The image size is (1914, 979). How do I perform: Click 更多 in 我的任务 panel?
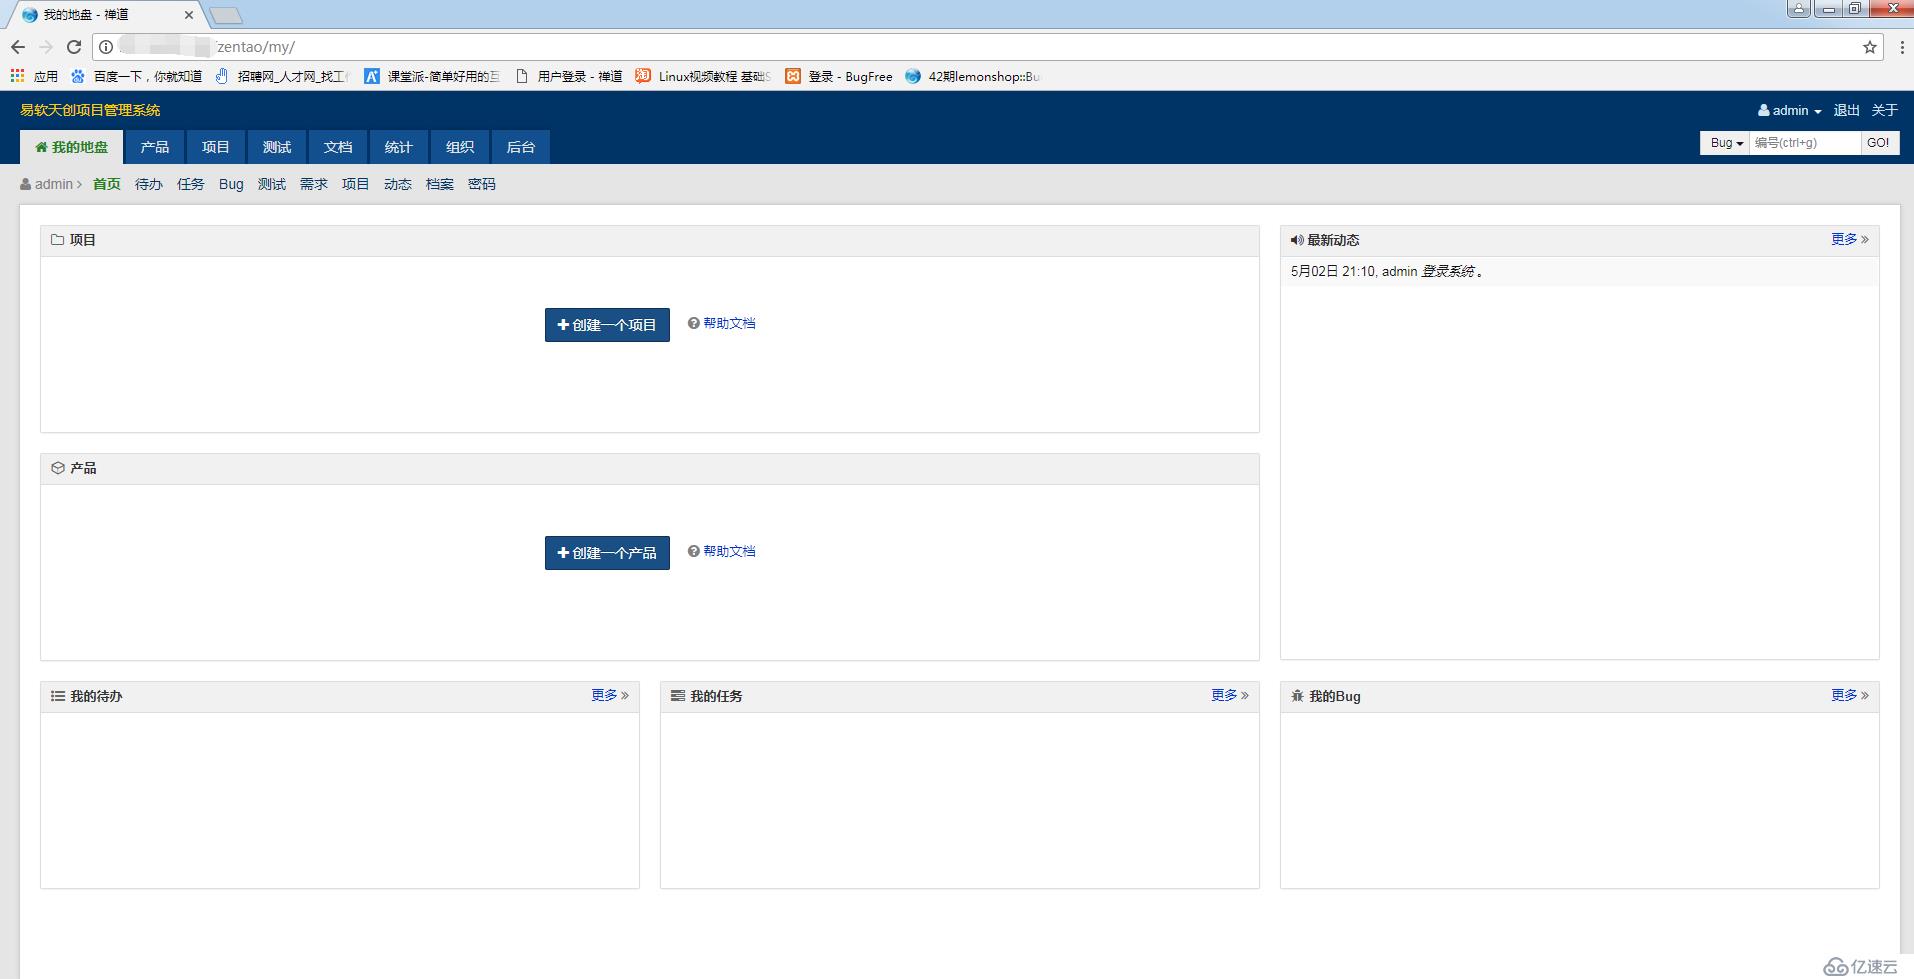(1229, 695)
